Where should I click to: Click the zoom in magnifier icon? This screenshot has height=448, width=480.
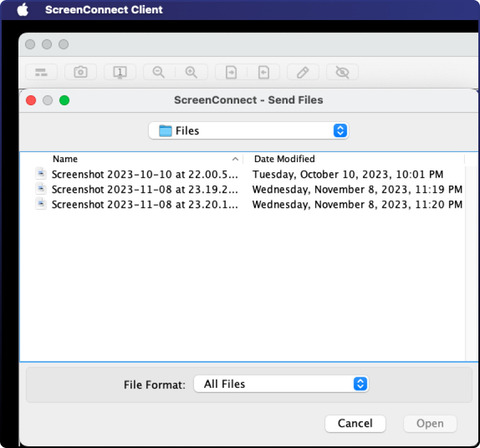click(x=191, y=72)
